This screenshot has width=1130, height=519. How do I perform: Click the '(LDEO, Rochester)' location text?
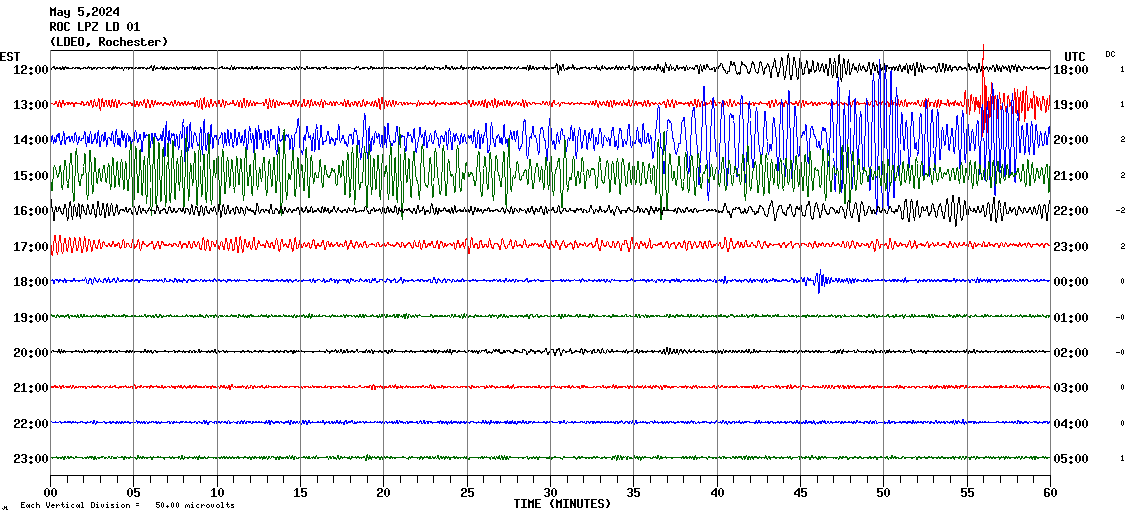[x=108, y=42]
